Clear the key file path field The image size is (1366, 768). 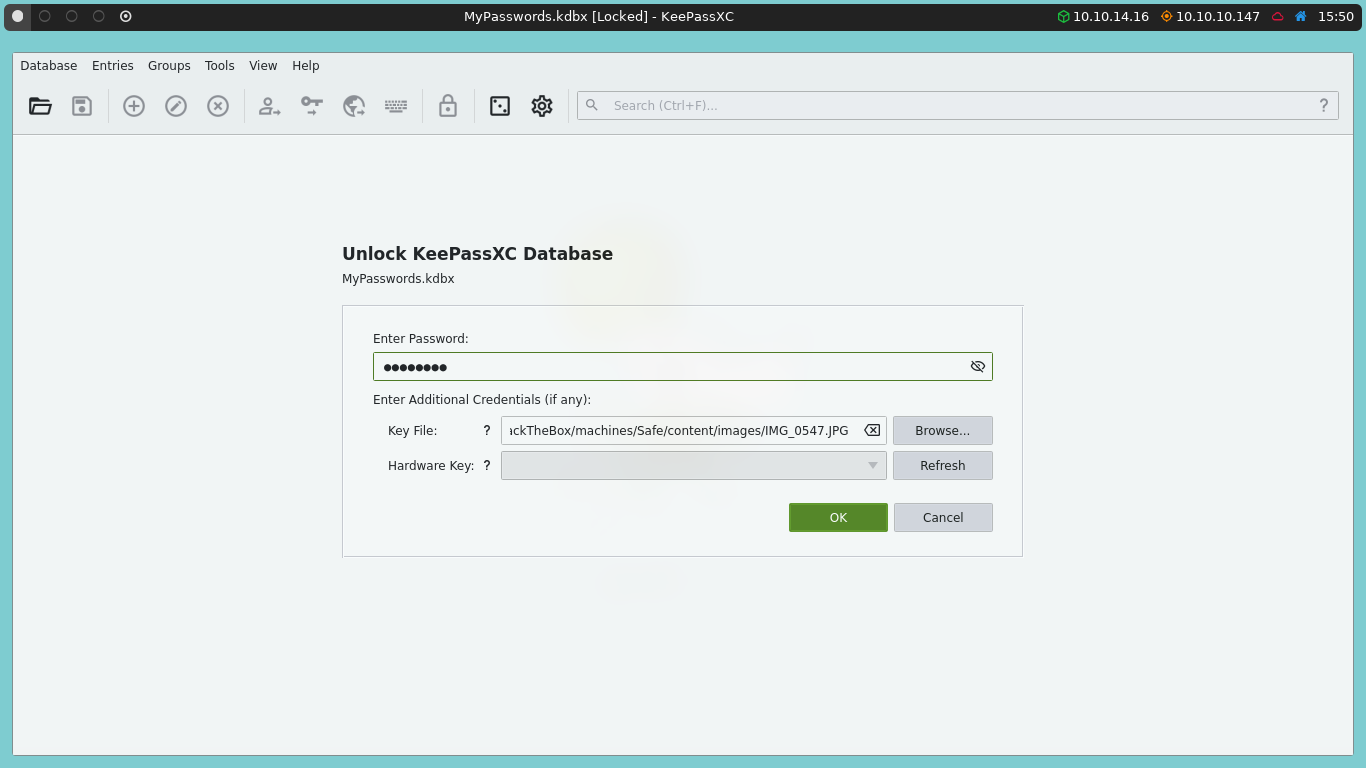[x=872, y=431]
